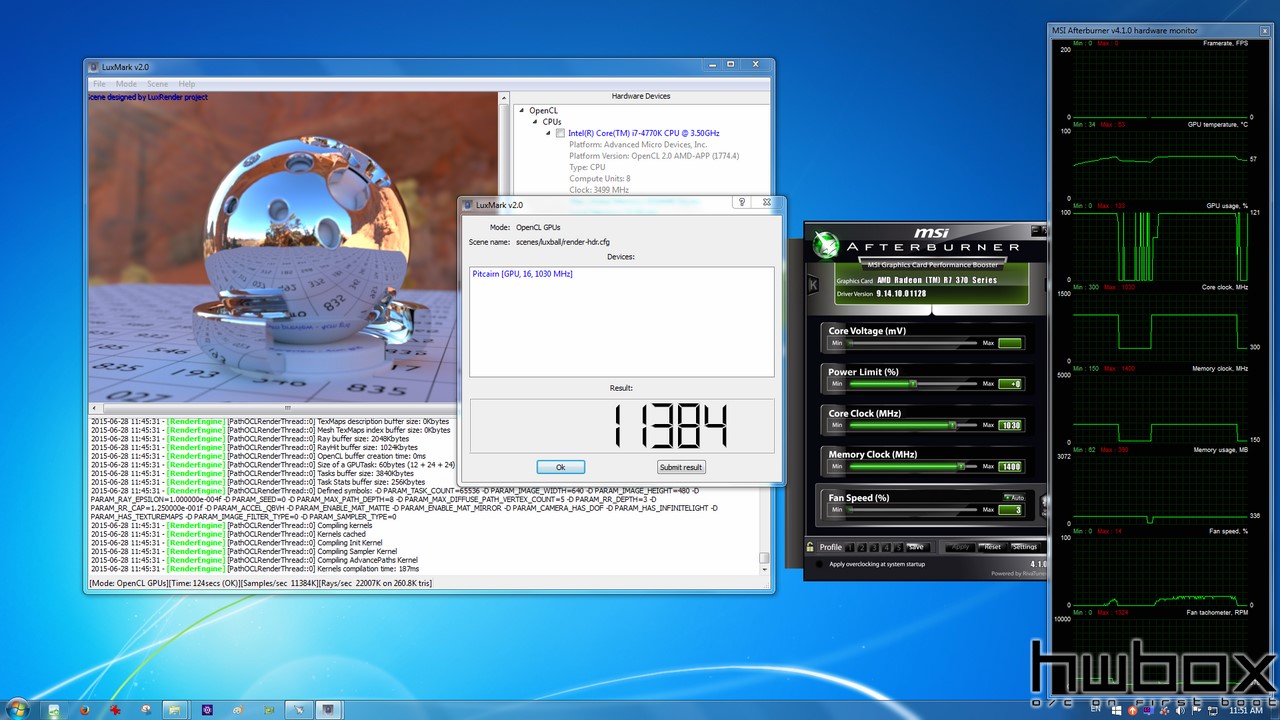Click the Submit result button
The image size is (1280, 720).
coord(681,467)
